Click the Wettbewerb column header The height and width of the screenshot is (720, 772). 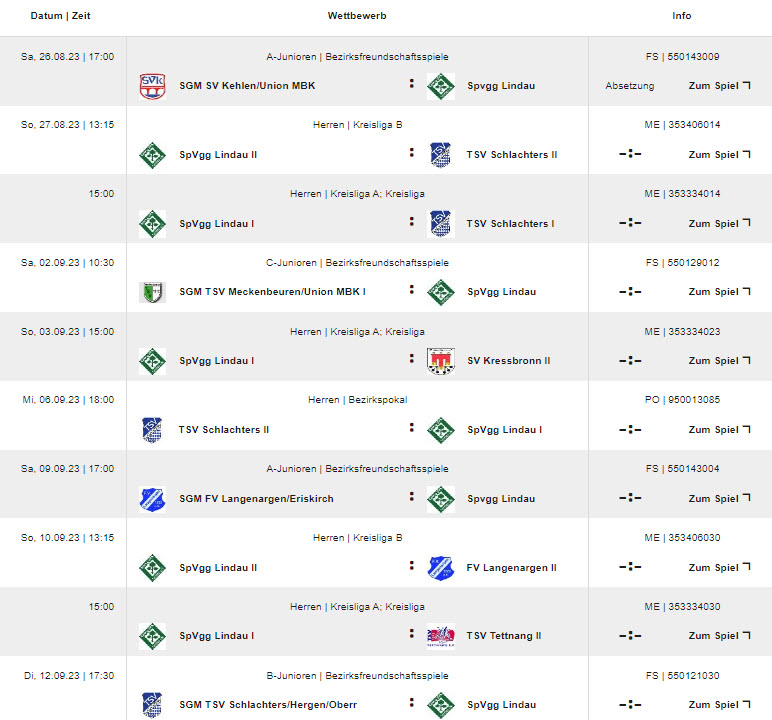(x=357, y=16)
